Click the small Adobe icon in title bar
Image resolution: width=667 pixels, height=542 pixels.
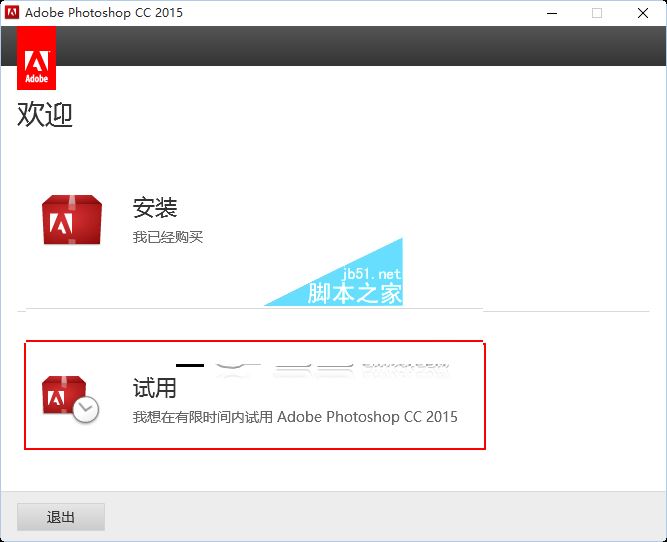13,13
